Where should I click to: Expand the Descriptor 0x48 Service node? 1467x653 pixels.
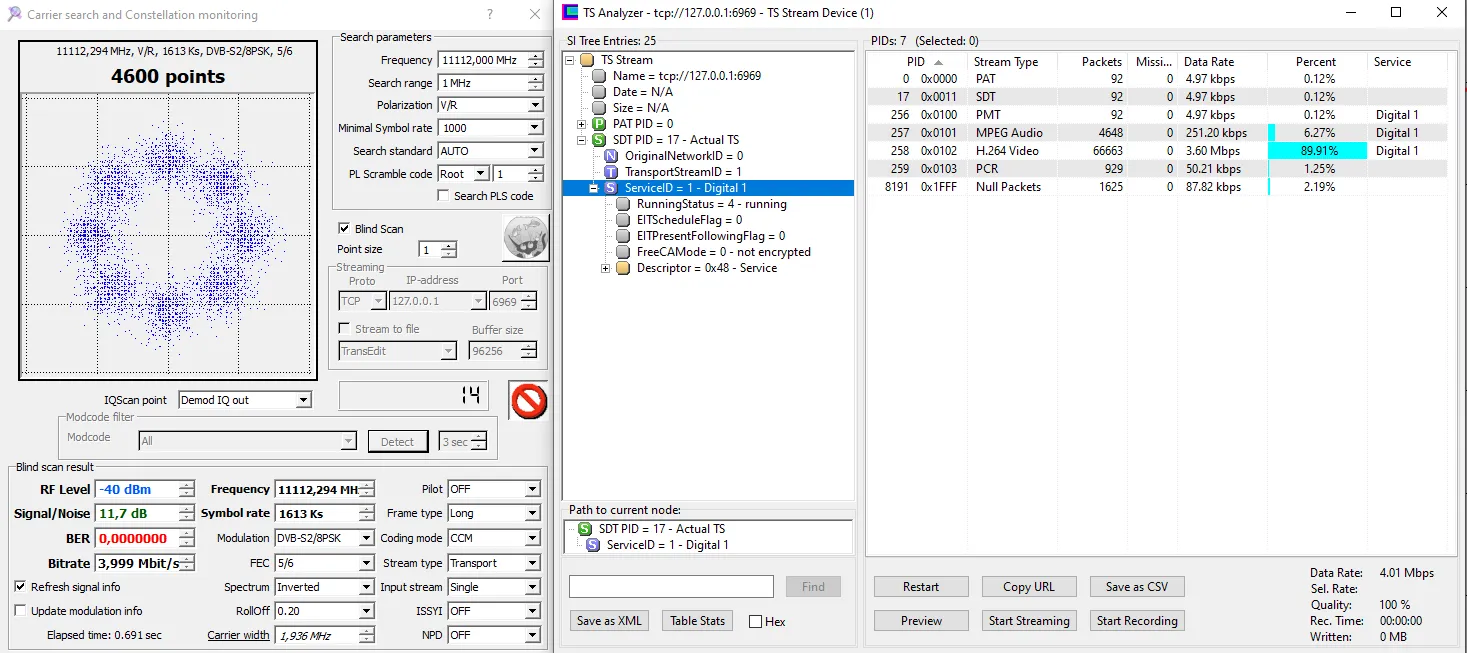(606, 268)
